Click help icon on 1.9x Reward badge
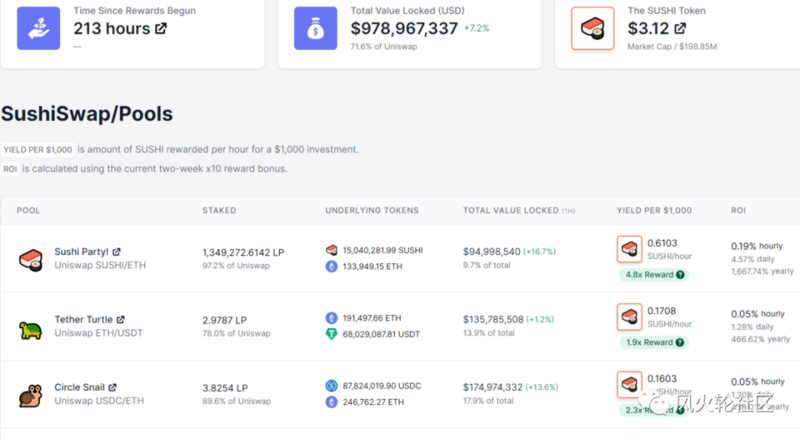Viewport: 800px width, 439px height. pos(680,343)
